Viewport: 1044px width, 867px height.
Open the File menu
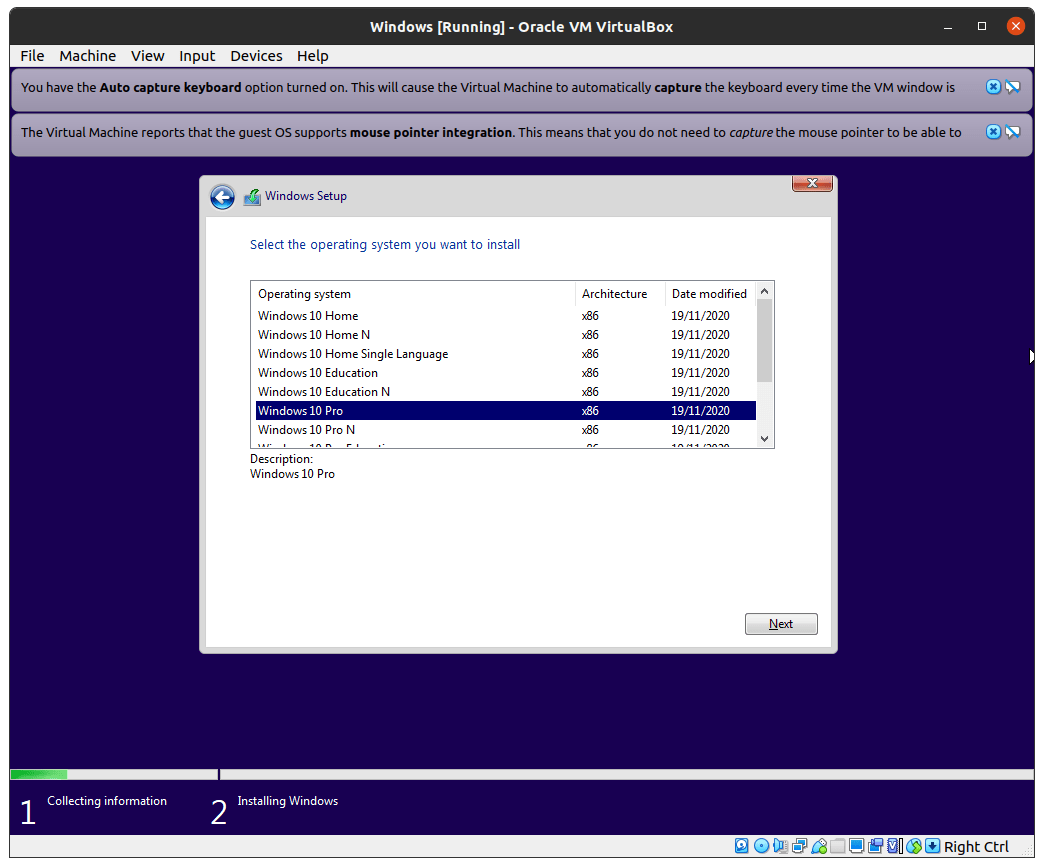coord(32,56)
